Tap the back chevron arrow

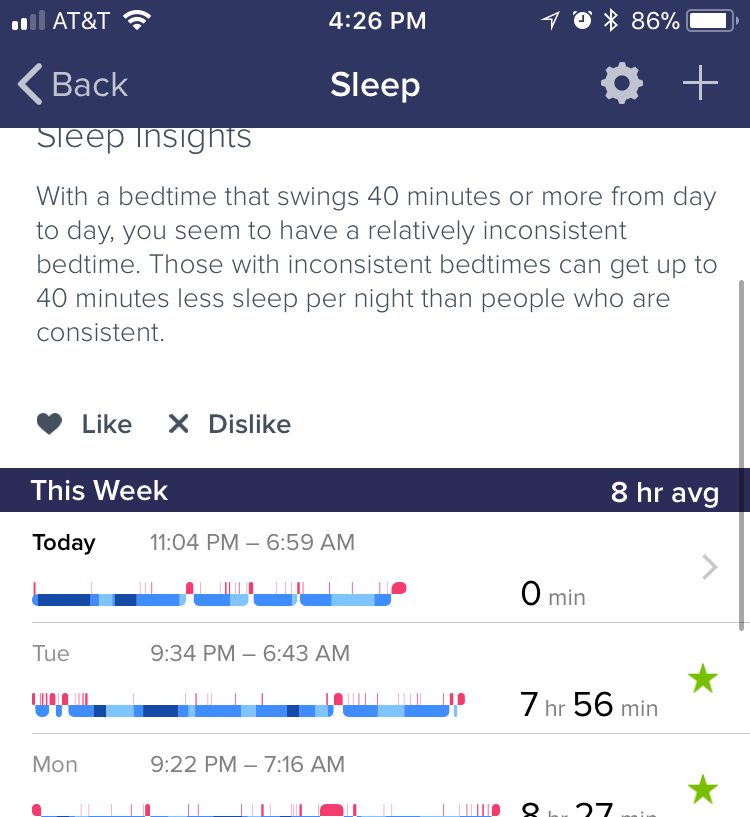point(31,85)
